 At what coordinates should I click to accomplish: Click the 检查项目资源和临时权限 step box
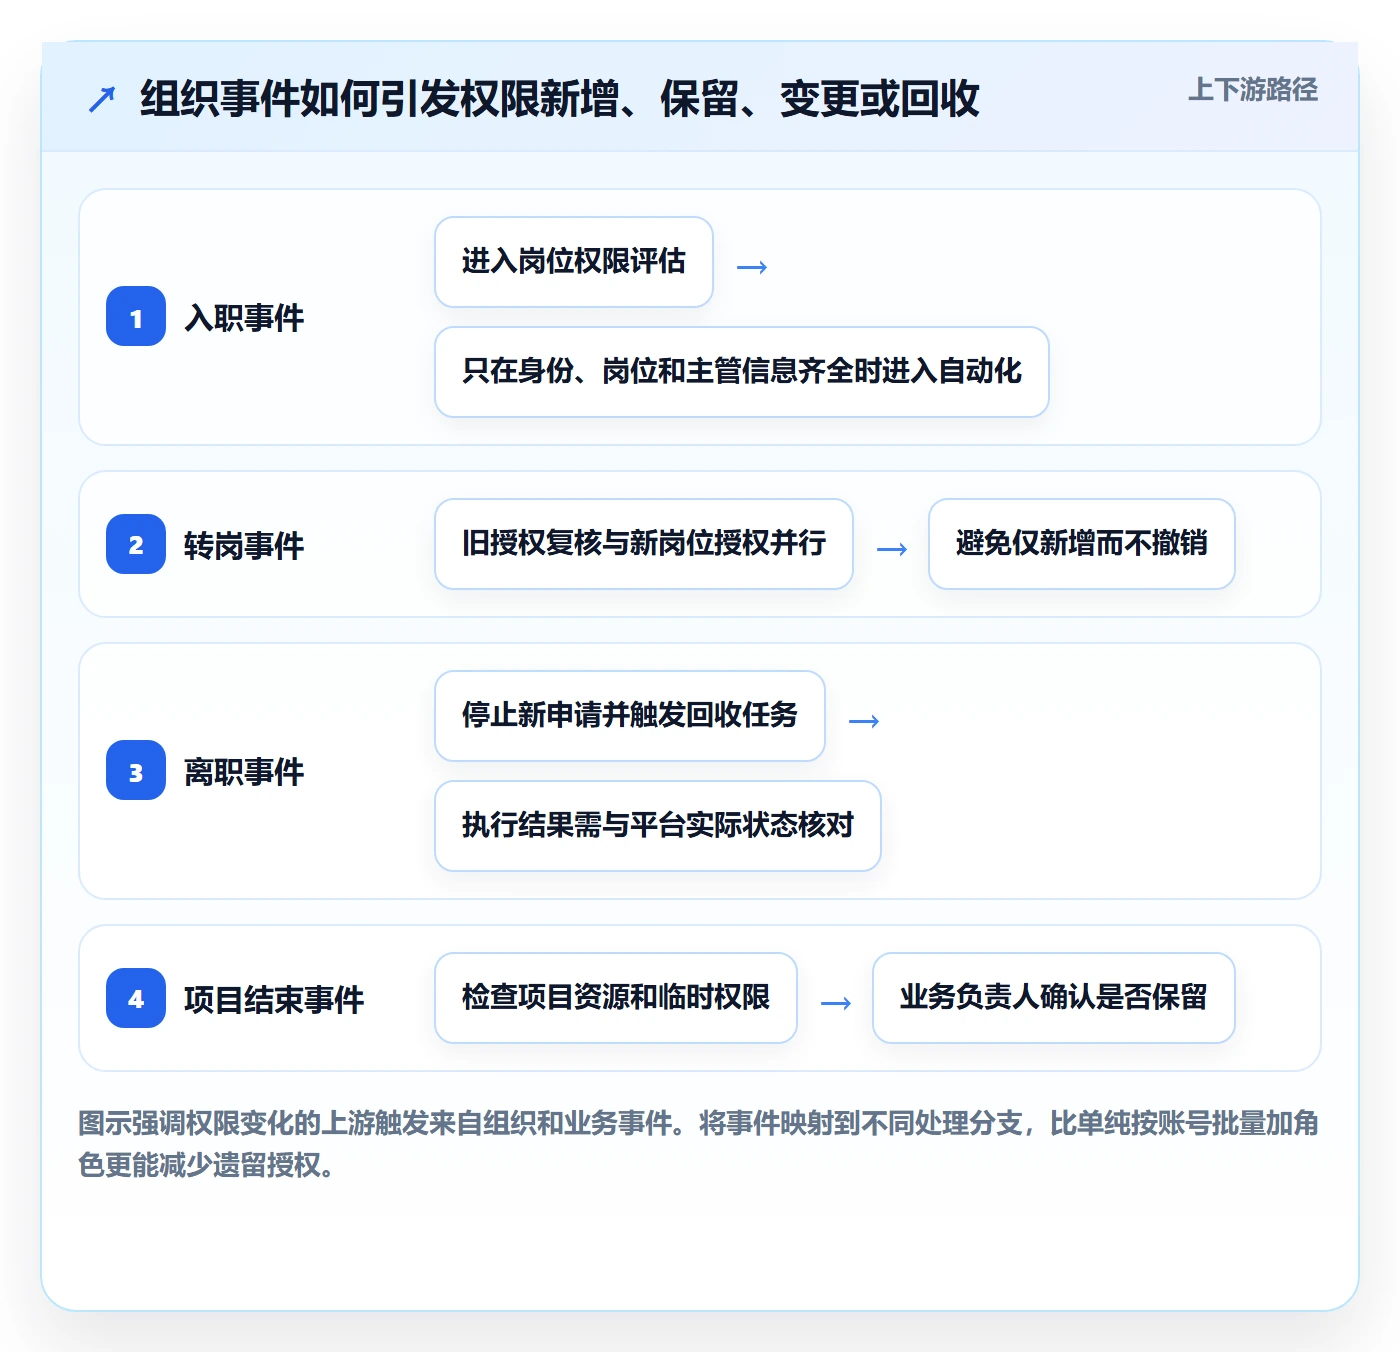pos(616,998)
